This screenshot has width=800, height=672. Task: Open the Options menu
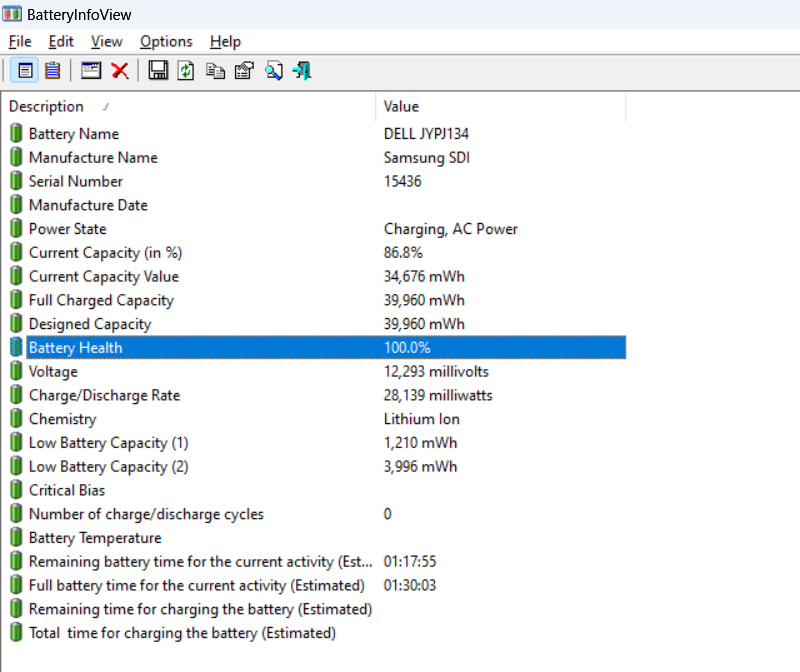pyautogui.click(x=166, y=41)
